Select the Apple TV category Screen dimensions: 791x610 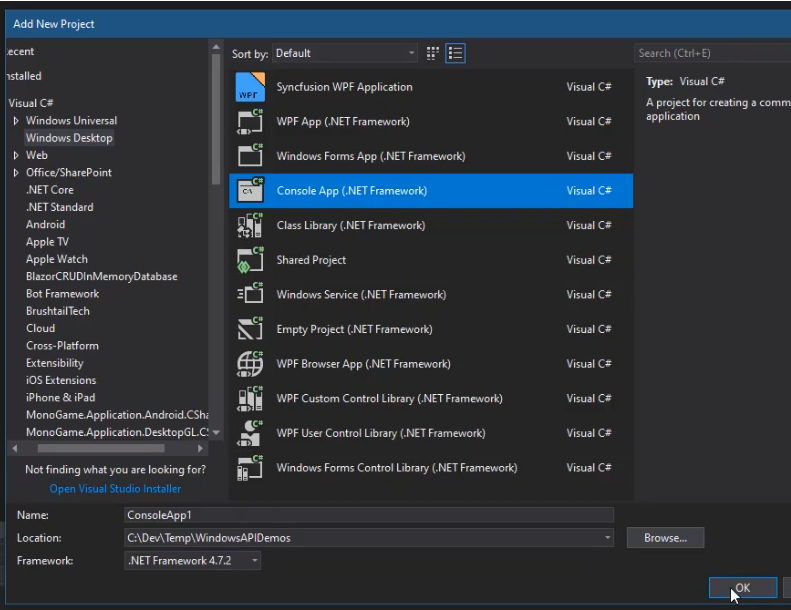(47, 242)
